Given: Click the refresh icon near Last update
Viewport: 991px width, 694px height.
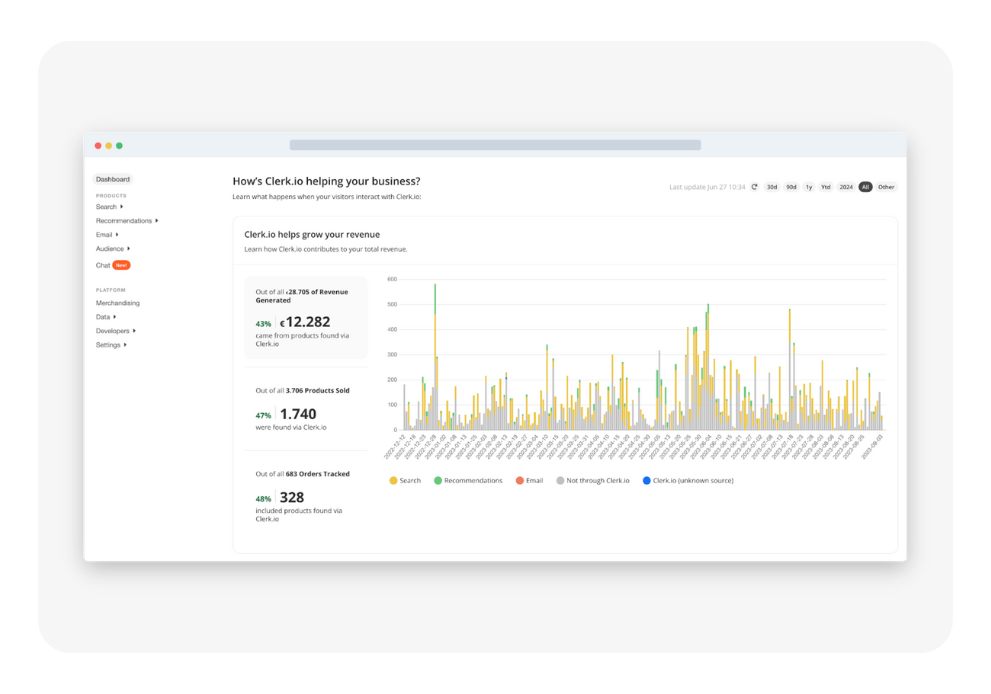Looking at the screenshot, I should point(754,186).
